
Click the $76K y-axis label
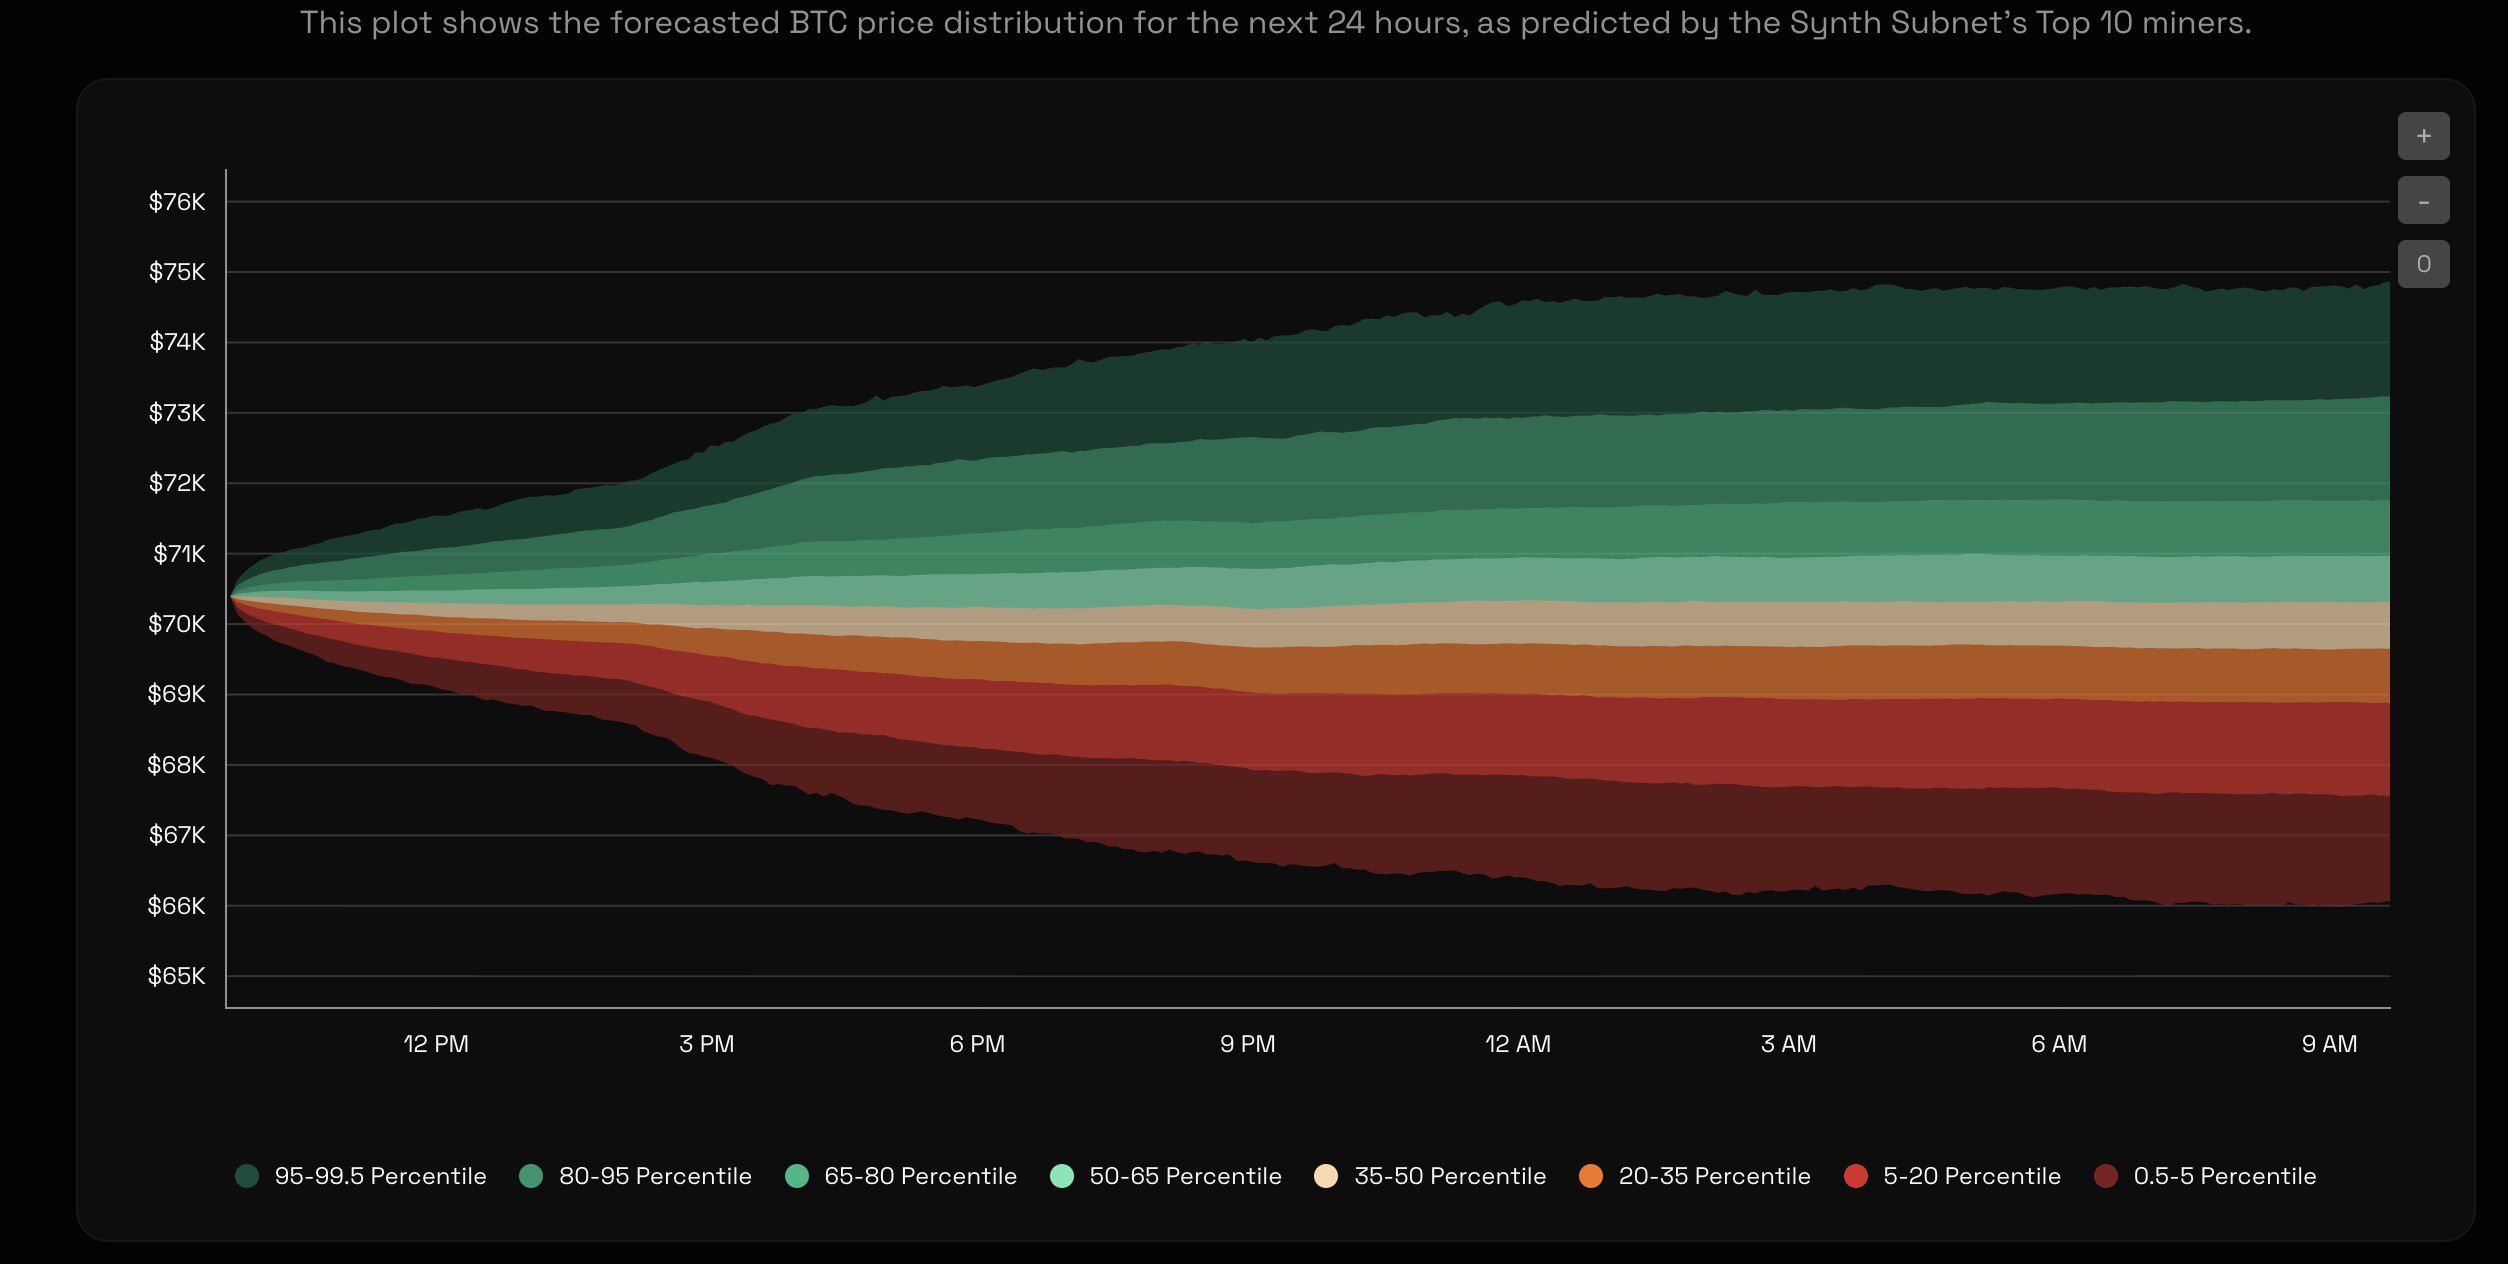177,202
